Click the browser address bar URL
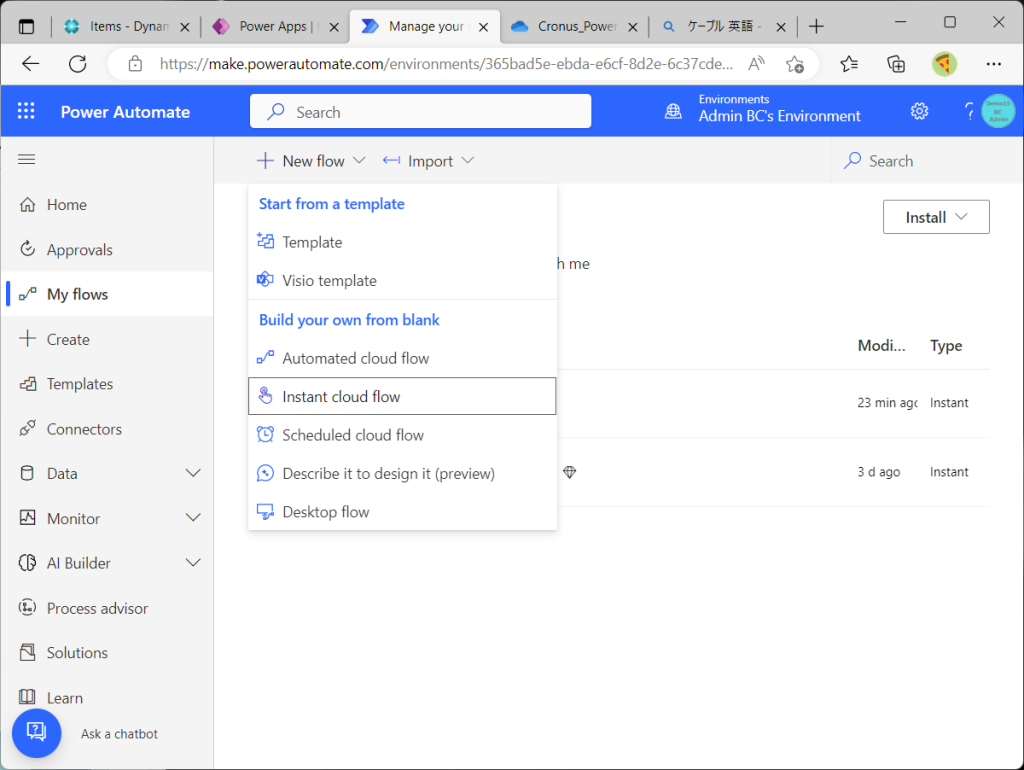This screenshot has height=770, width=1024. [446, 63]
